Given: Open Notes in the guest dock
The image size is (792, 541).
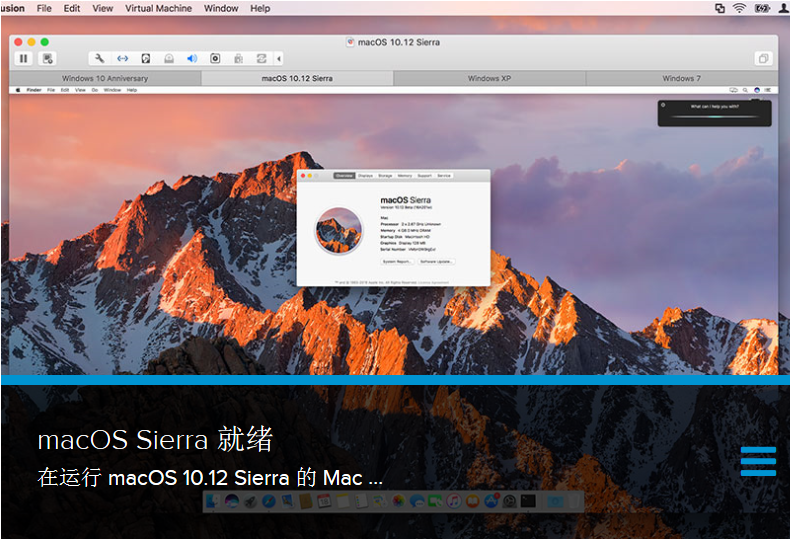Looking at the screenshot, I should pyautogui.click(x=342, y=501).
